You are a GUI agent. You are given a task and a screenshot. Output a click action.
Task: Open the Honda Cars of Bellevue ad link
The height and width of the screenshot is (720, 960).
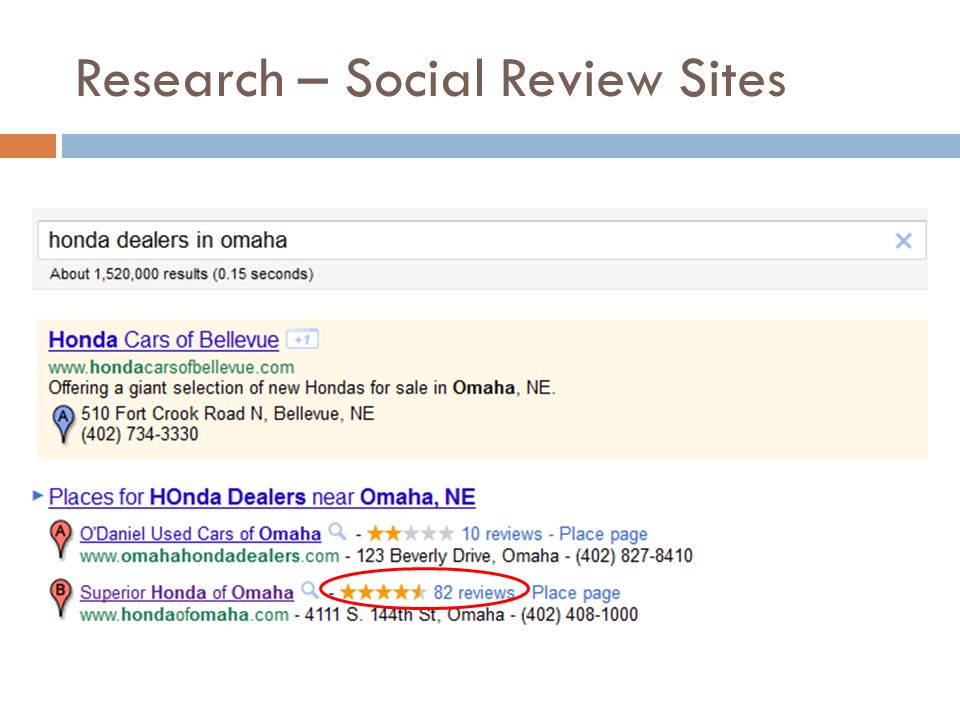[163, 340]
